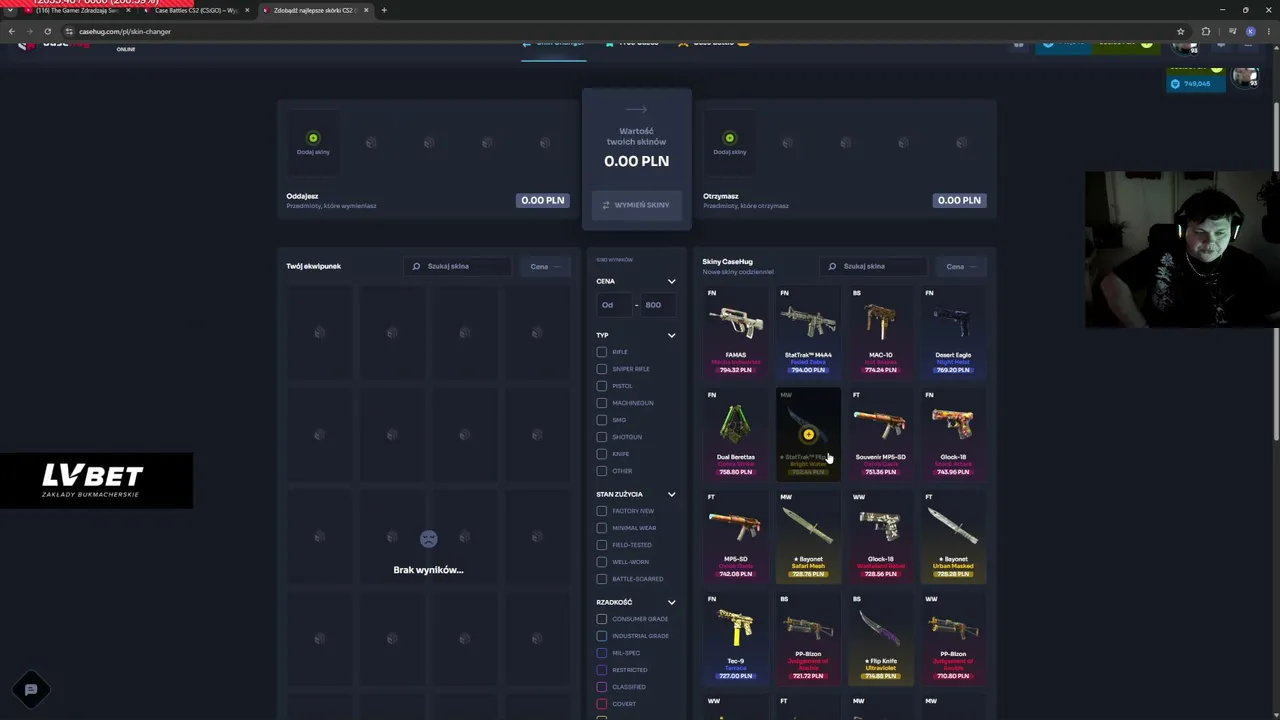Enable the Rifle type filter
The width and height of the screenshot is (1280, 720).
pos(601,352)
